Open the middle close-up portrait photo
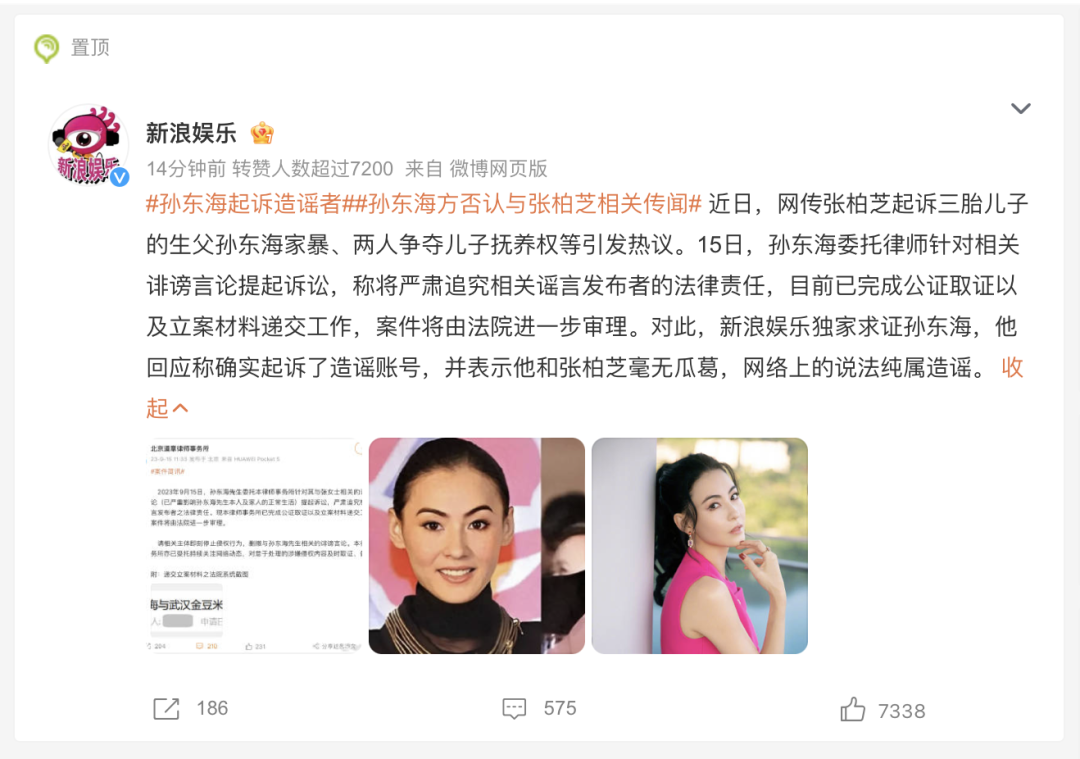Image resolution: width=1080 pixels, height=759 pixels. coord(477,545)
